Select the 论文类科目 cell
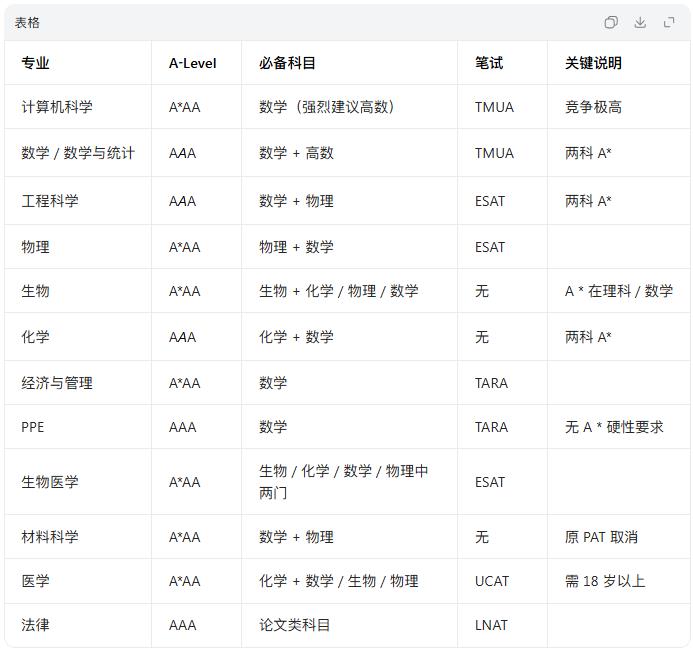Image resolution: width=693 pixels, height=652 pixels. 294,625
